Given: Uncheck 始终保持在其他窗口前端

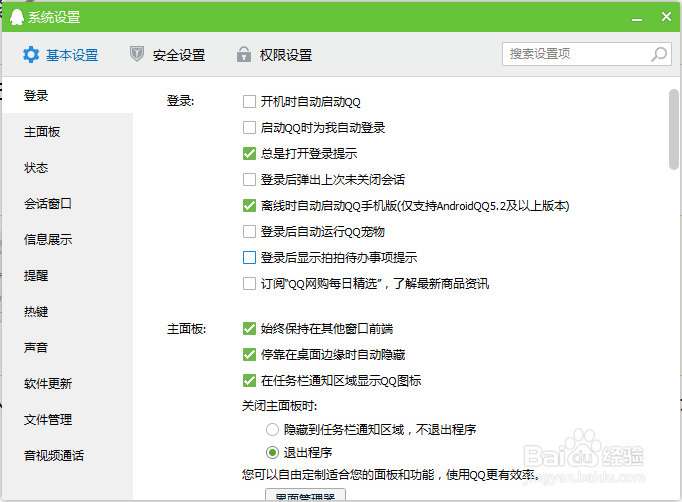Looking at the screenshot, I should coord(249,329).
